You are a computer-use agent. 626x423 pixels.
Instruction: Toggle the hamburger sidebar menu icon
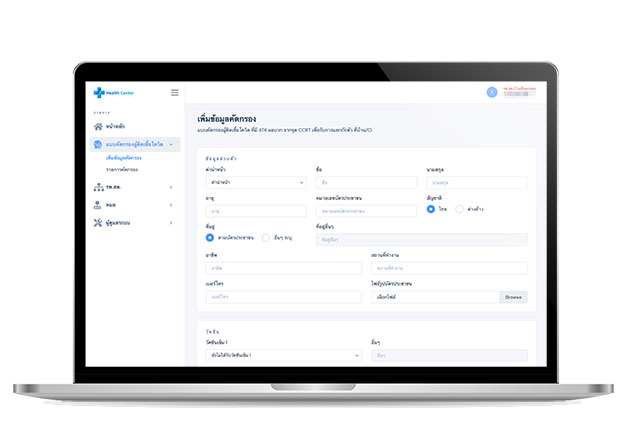click(x=175, y=92)
